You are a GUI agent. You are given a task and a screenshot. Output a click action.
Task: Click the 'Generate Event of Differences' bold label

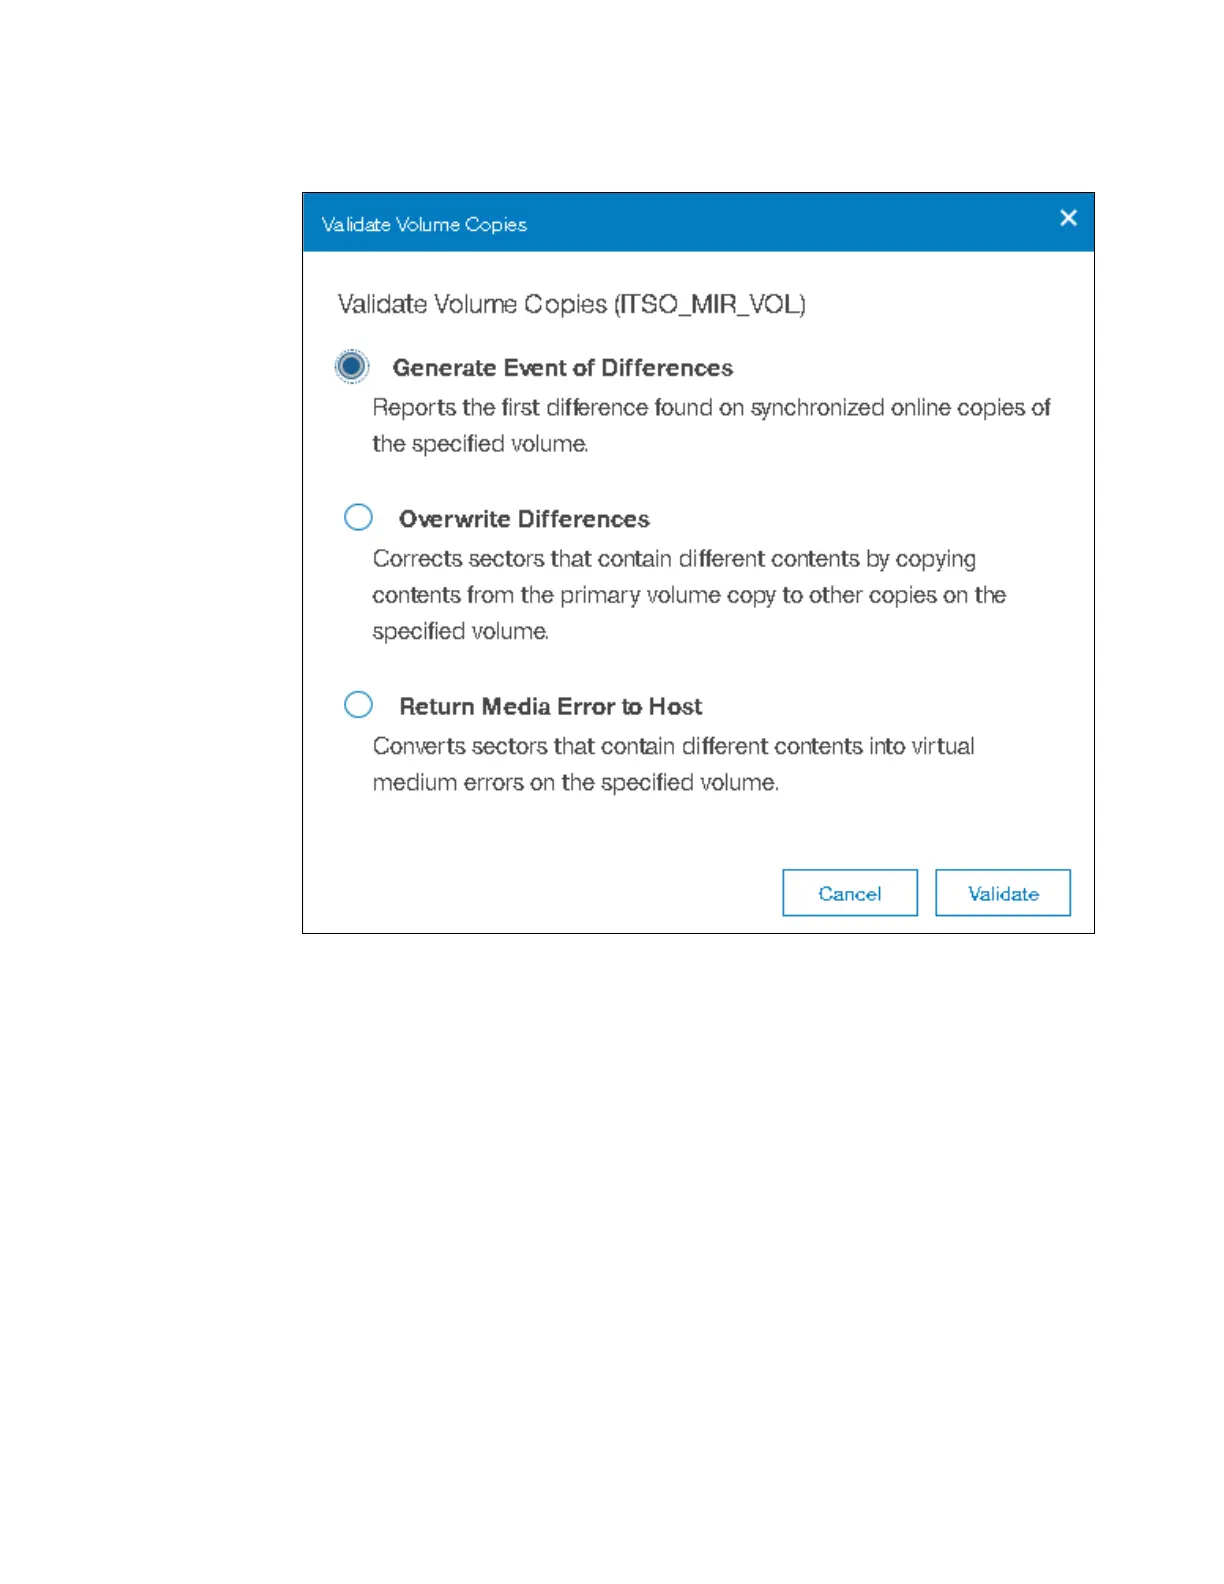point(563,368)
